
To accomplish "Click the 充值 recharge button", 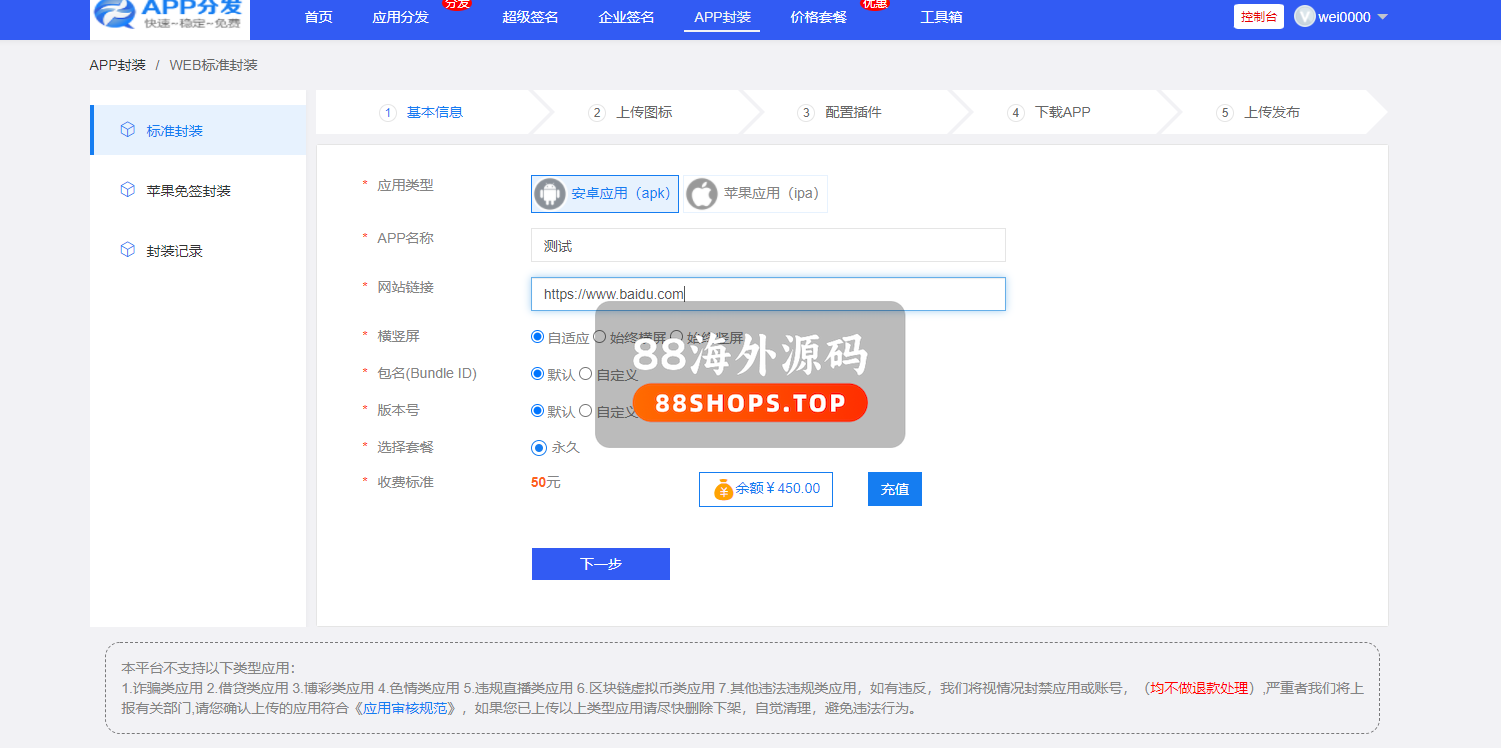I will 894,489.
